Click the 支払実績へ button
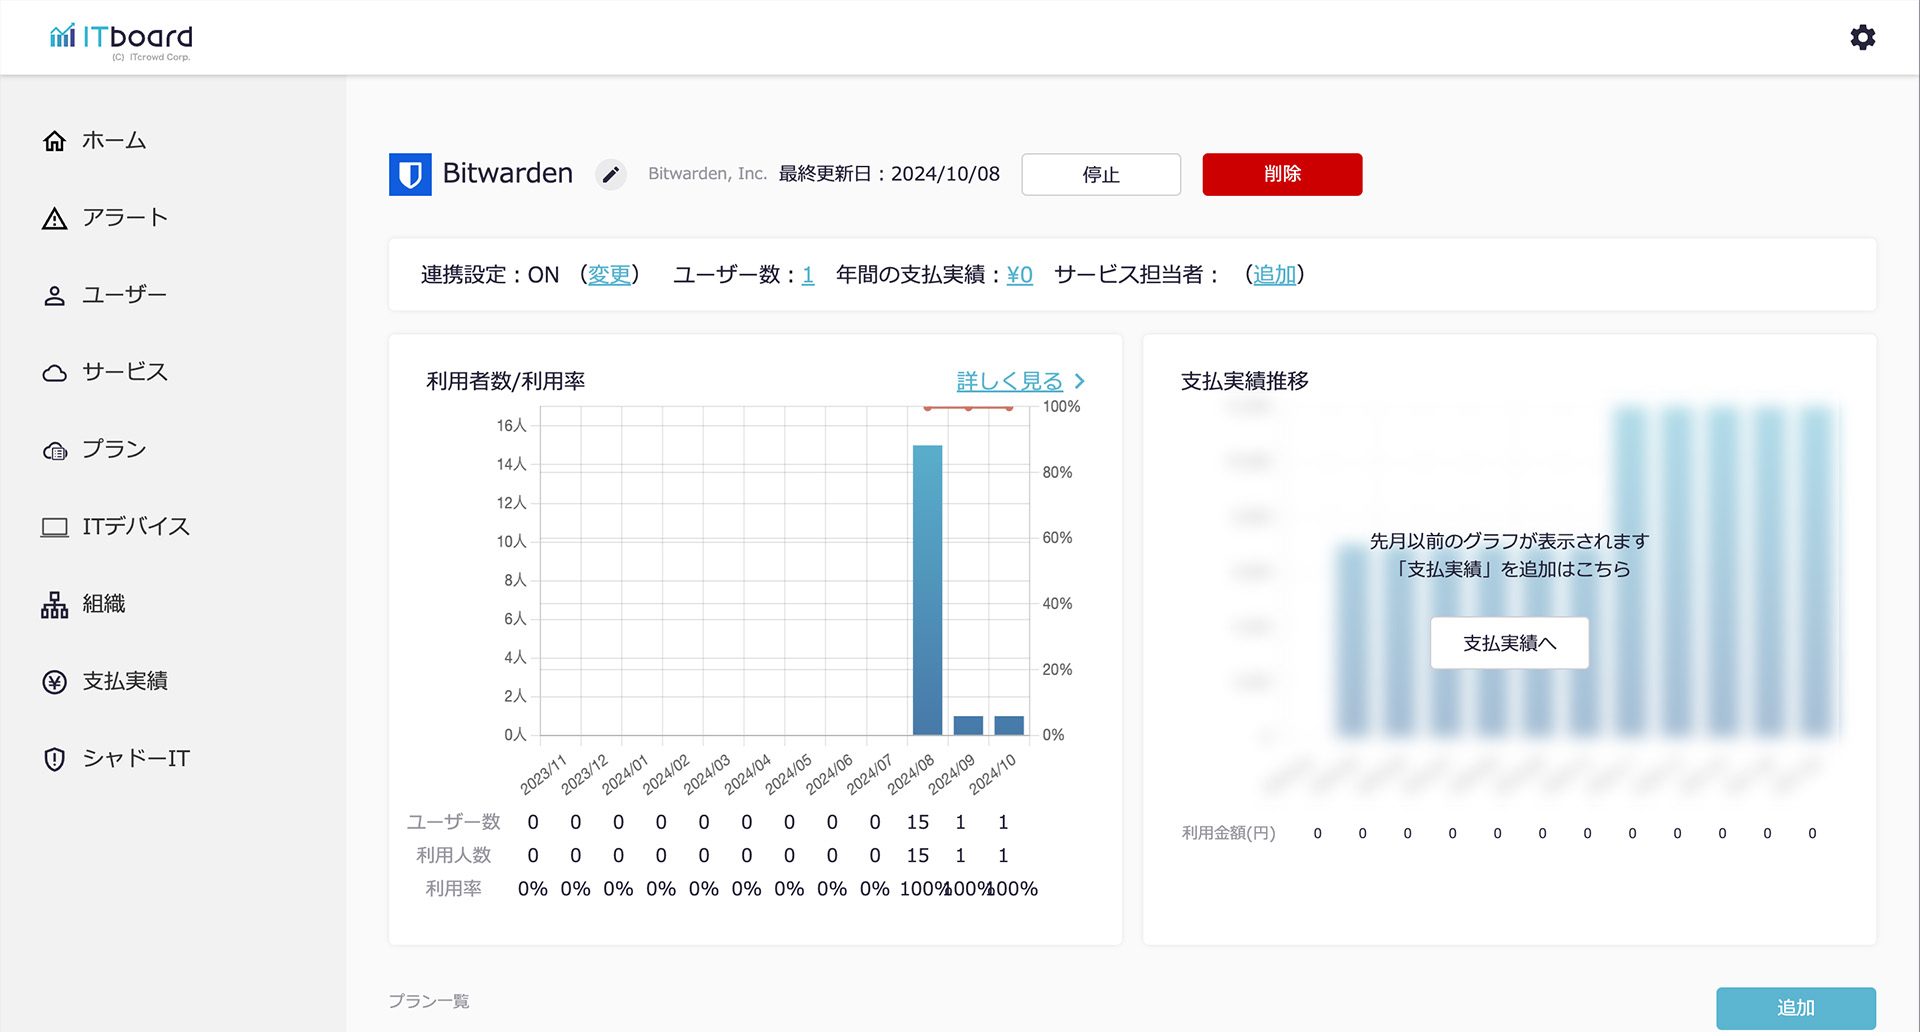Viewport: 1920px width, 1032px height. point(1509,643)
